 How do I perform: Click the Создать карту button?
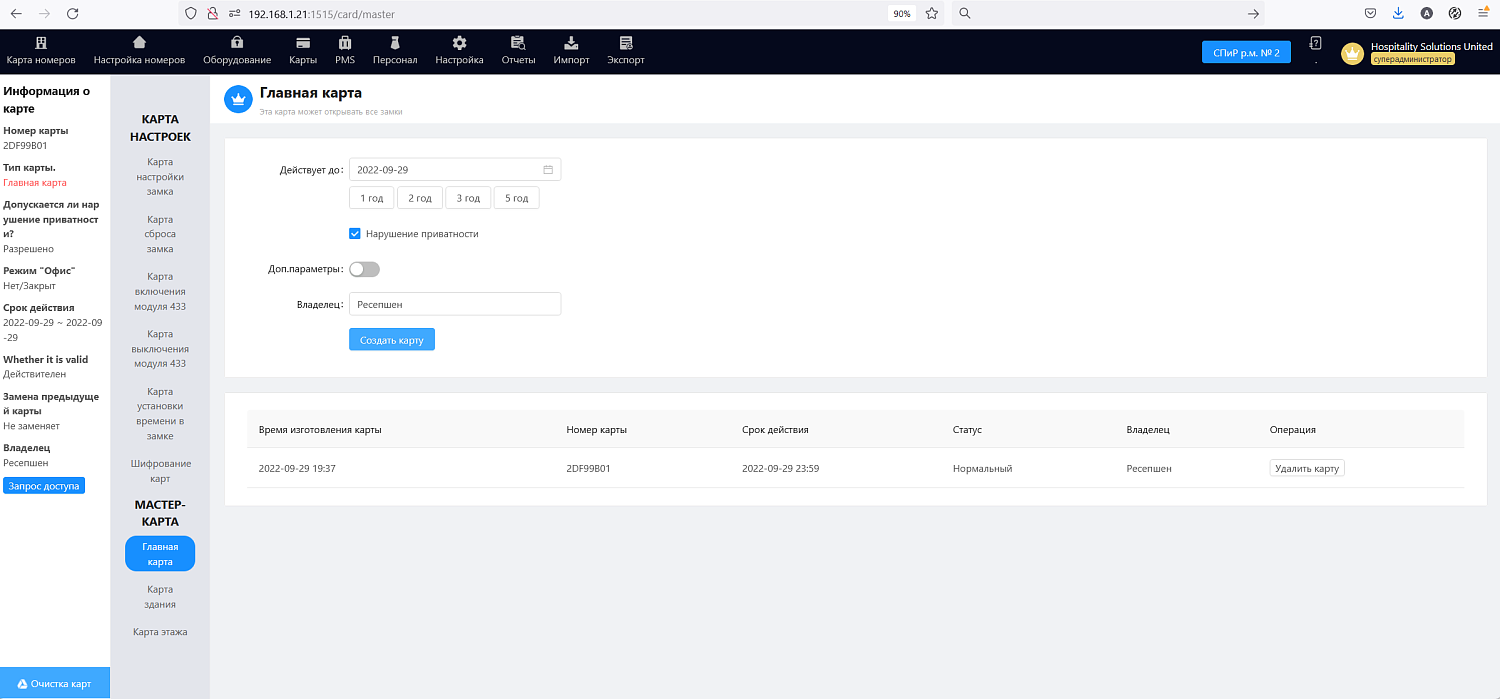pos(392,340)
